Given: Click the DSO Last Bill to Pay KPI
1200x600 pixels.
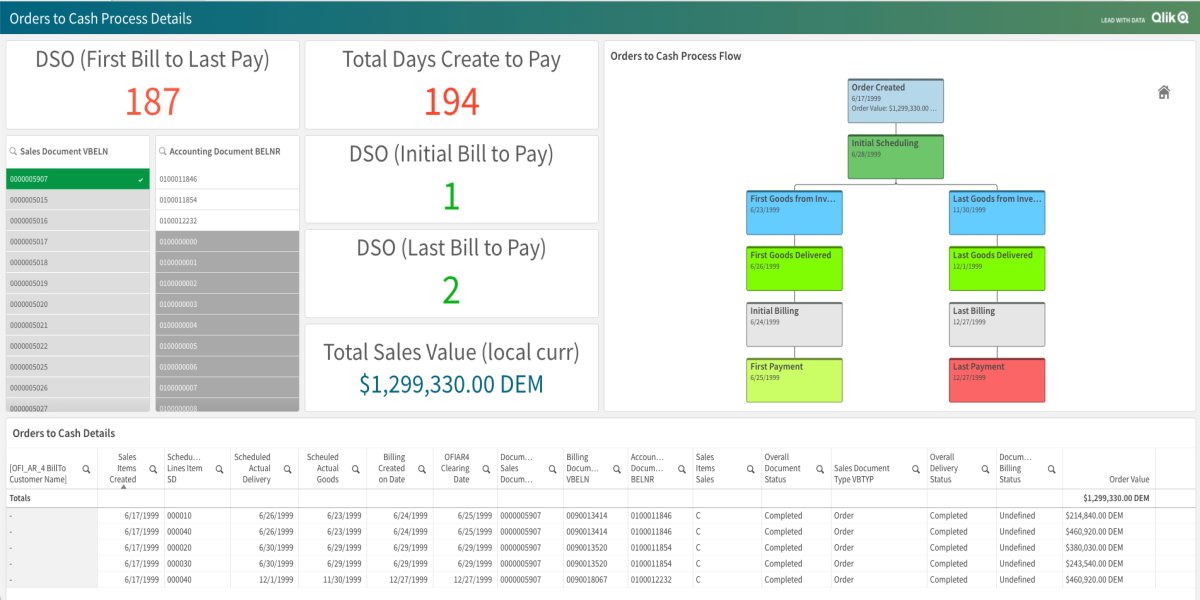Looking at the screenshot, I should pos(451,273).
